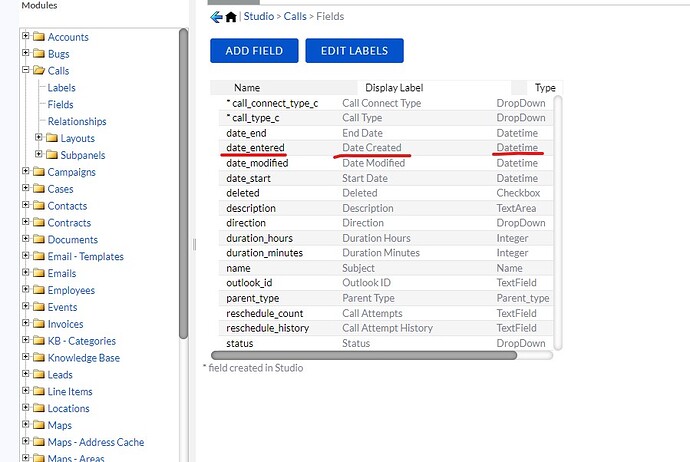Open the date_entered field row

point(386,148)
